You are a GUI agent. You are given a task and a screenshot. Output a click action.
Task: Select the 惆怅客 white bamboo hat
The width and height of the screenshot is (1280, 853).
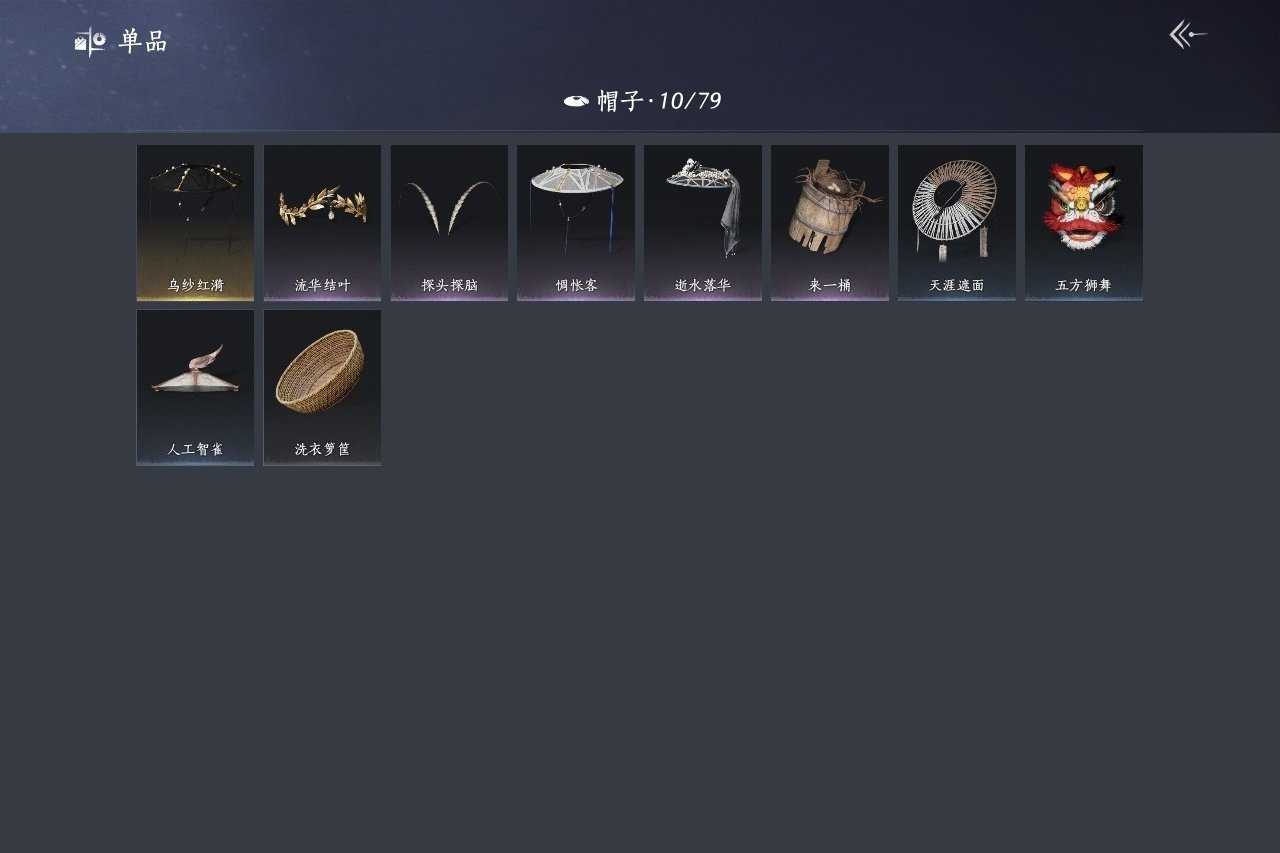[576, 222]
